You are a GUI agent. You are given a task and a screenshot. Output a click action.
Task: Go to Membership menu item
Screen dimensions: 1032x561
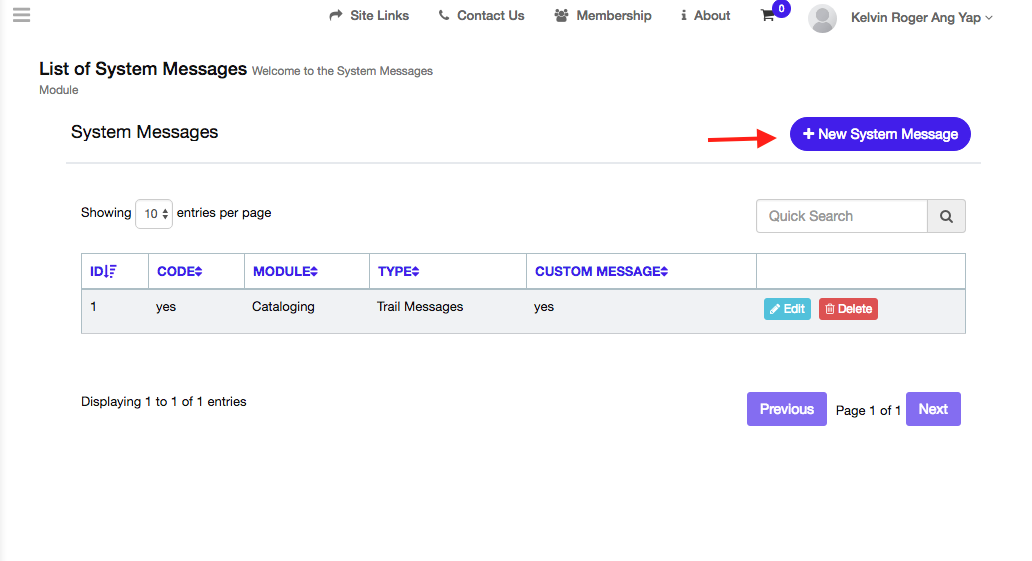(x=603, y=16)
